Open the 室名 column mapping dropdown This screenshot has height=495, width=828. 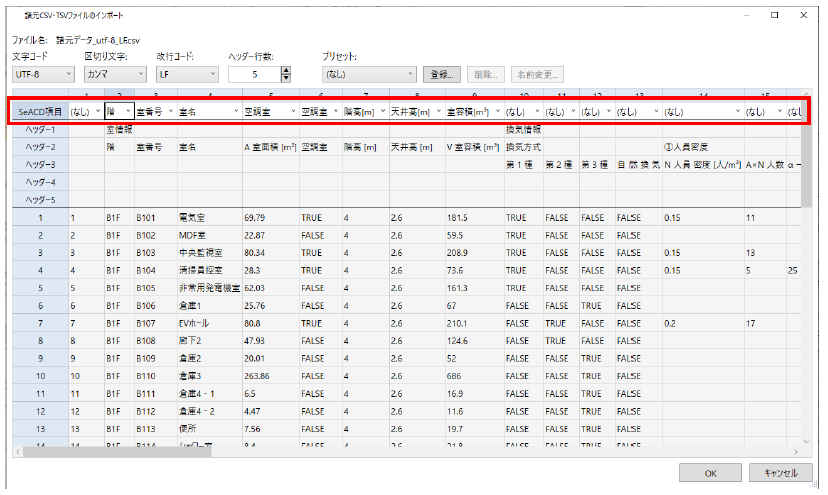(208, 111)
